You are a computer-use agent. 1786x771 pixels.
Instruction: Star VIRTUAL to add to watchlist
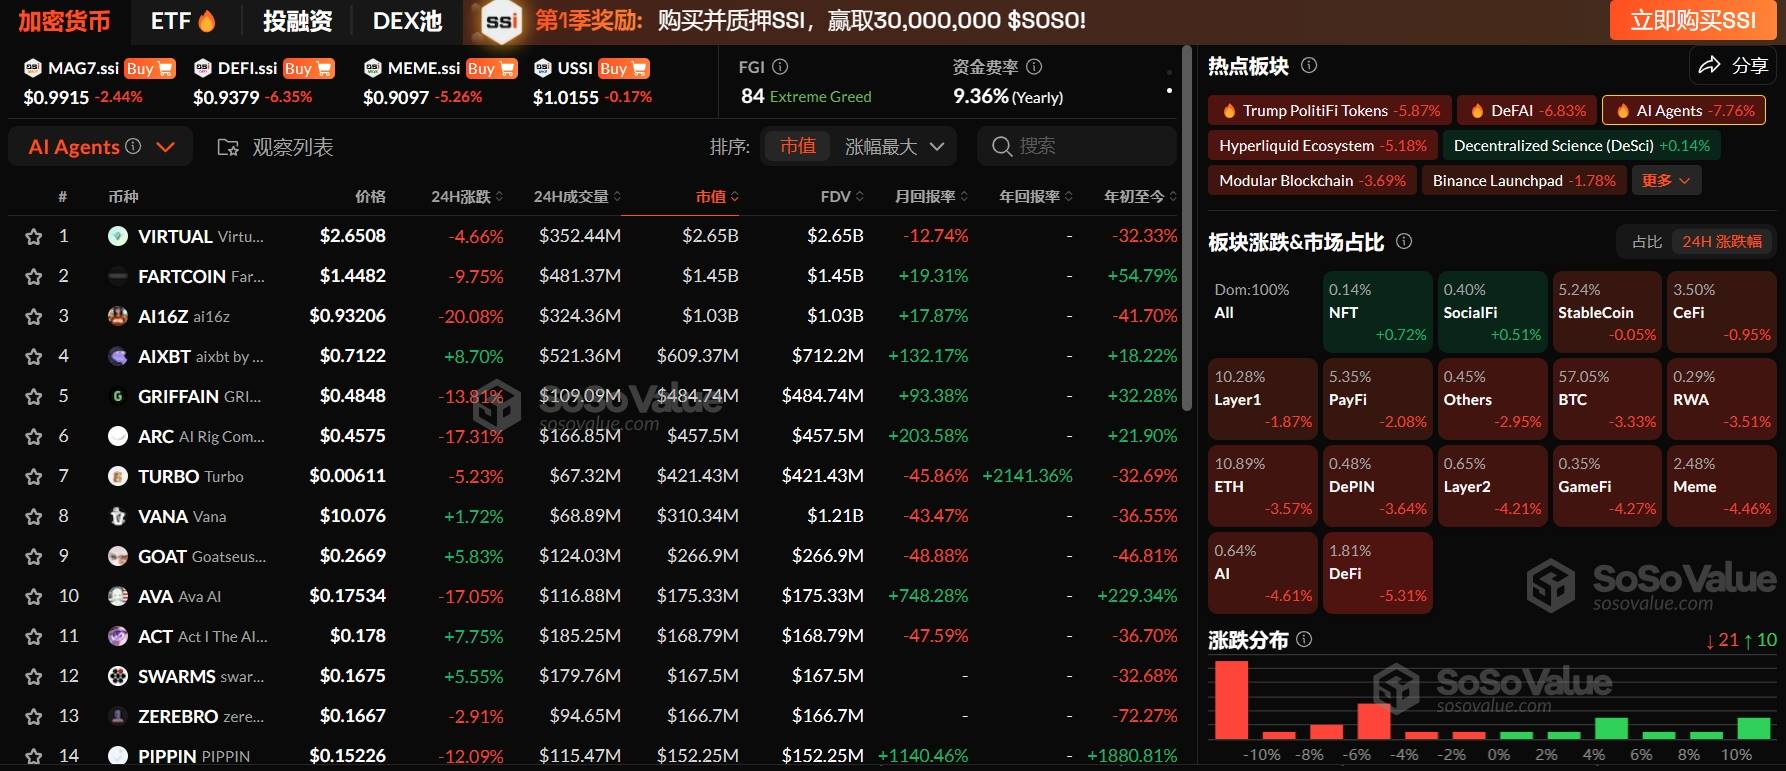(34, 237)
